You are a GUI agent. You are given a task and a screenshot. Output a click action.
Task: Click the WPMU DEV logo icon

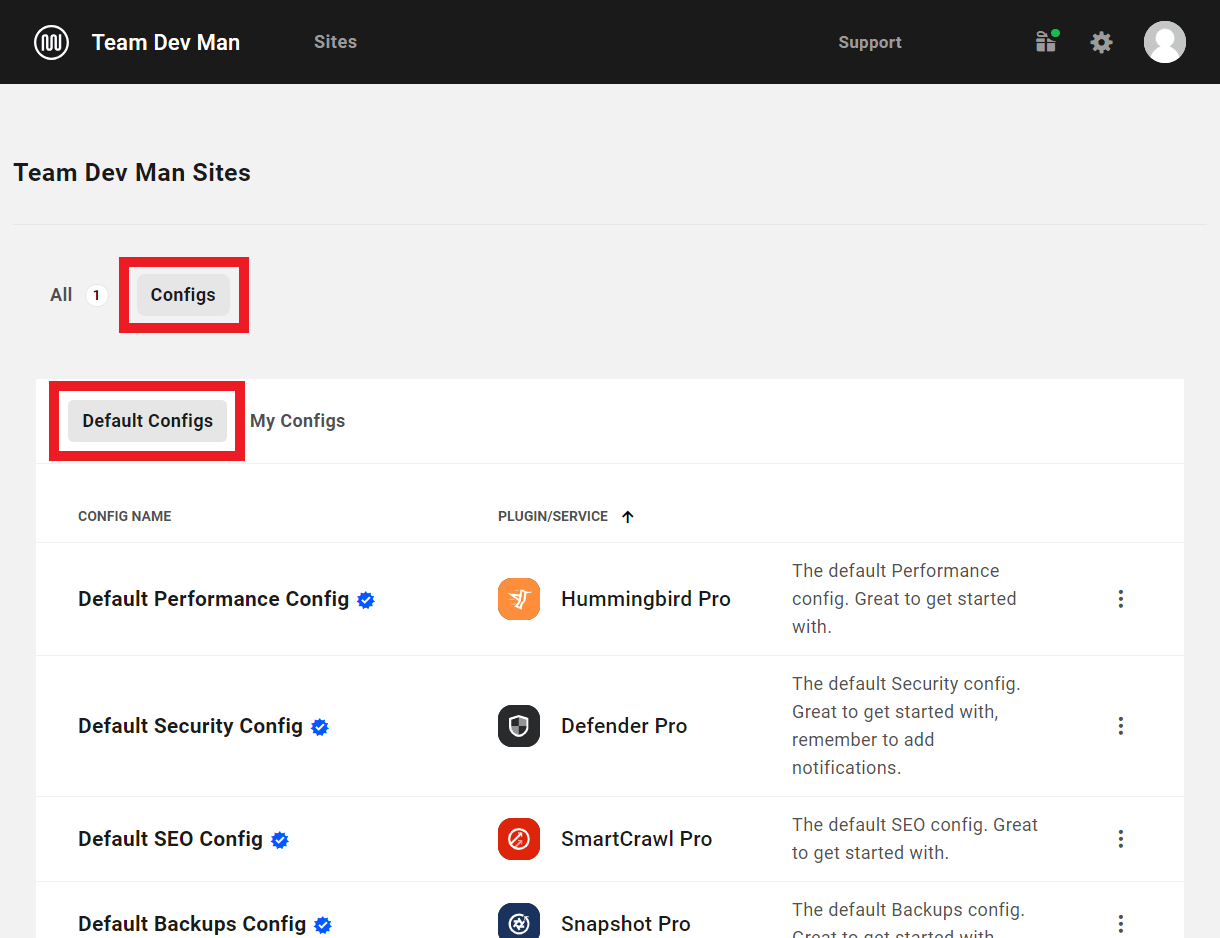(x=51, y=42)
